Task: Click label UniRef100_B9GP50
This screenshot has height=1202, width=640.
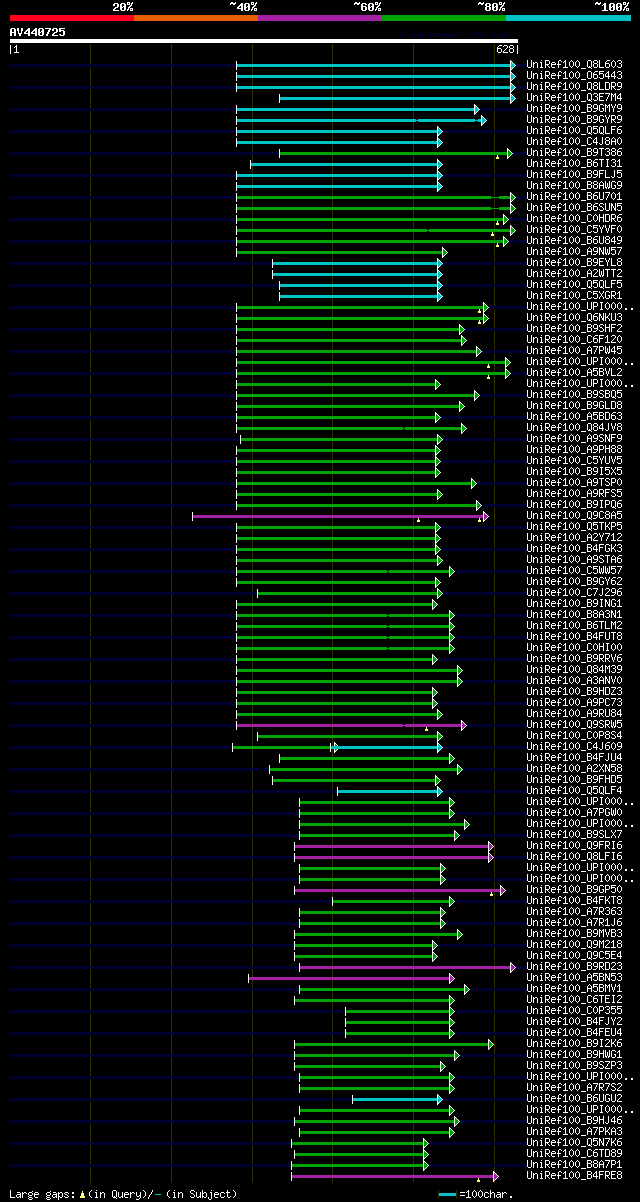Action: [573, 889]
